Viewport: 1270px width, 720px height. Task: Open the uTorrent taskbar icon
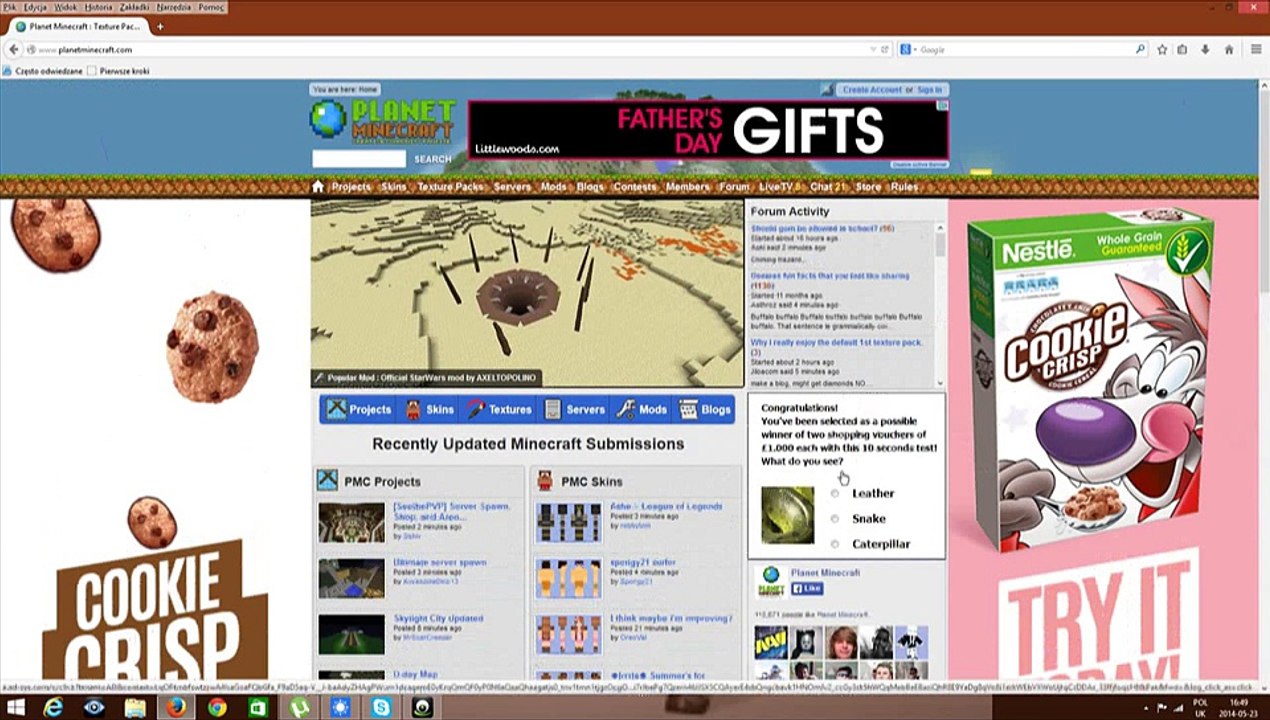(x=299, y=707)
